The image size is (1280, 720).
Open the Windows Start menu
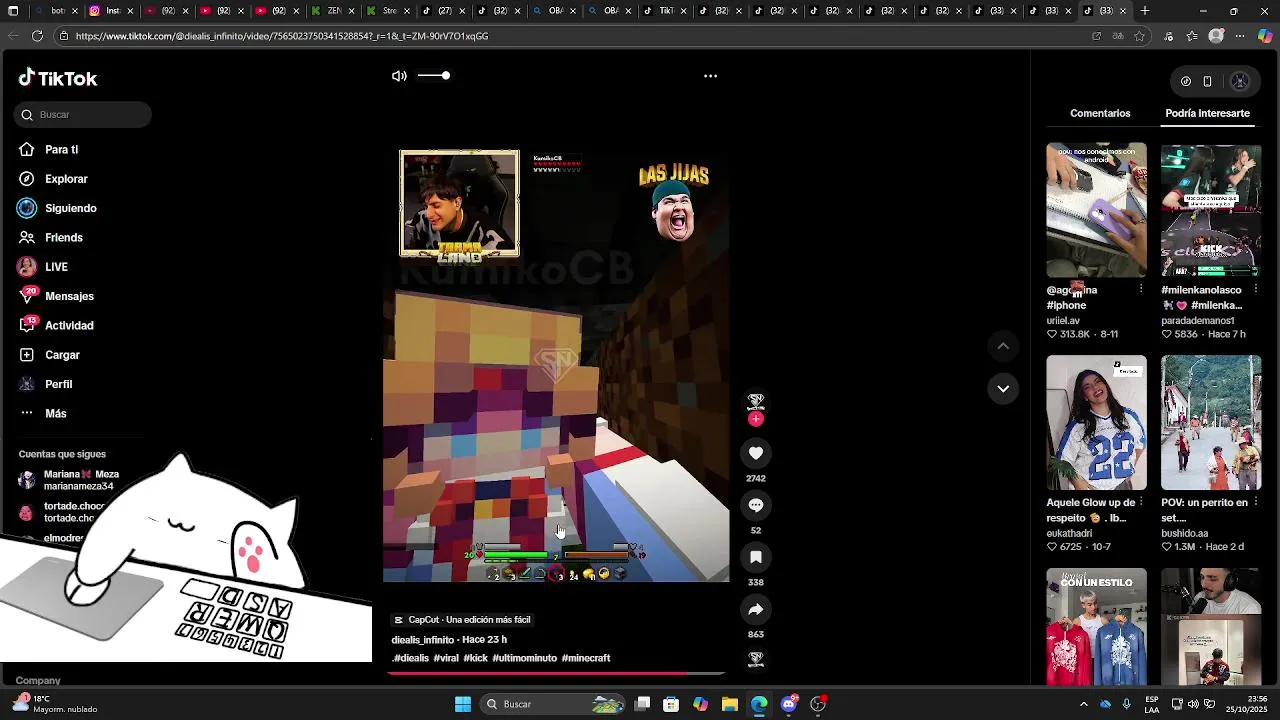tap(463, 704)
